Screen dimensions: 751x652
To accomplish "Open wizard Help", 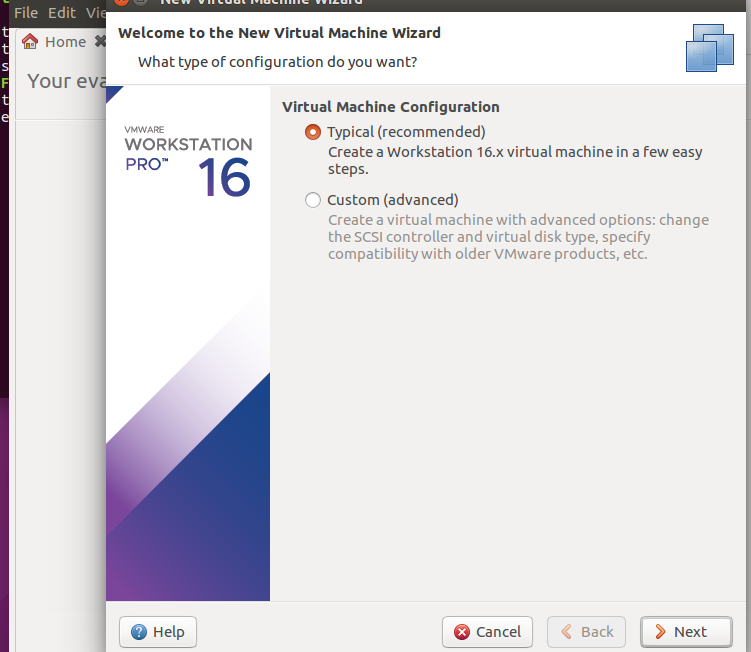I will (x=158, y=632).
